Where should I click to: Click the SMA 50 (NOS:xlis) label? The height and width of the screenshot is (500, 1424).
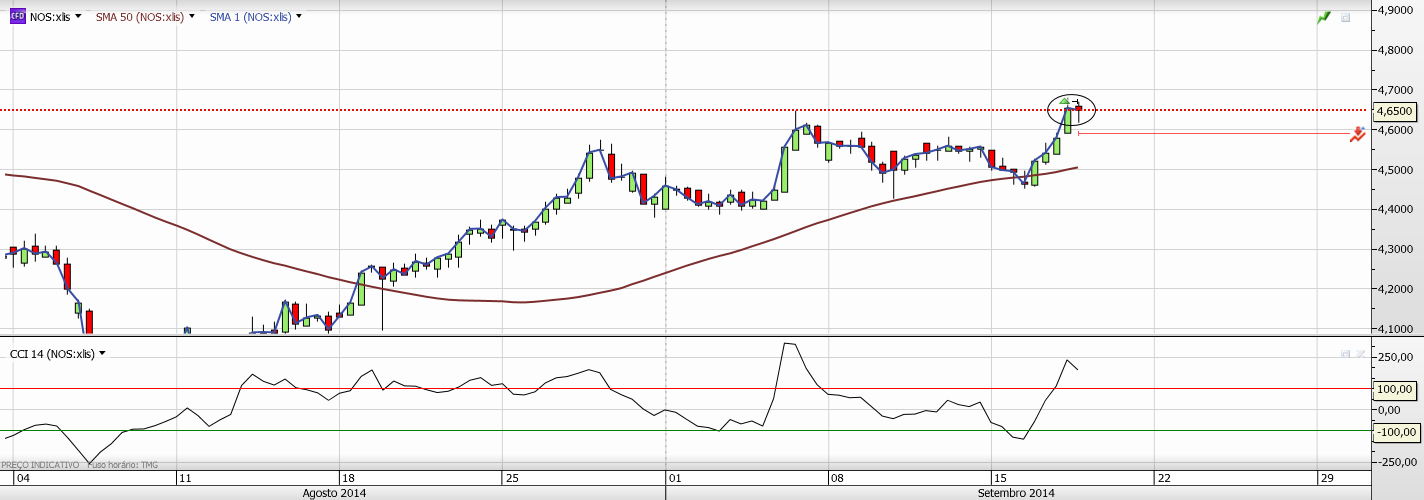coord(139,17)
